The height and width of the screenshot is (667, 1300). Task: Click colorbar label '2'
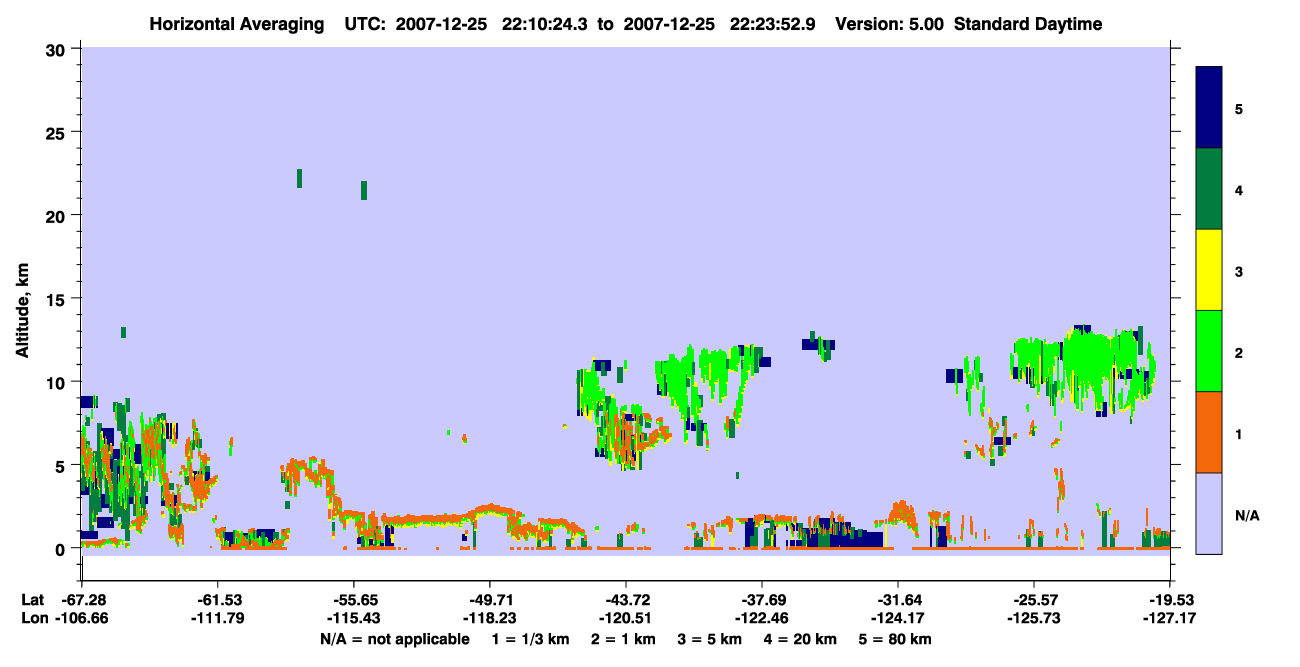(x=1239, y=352)
